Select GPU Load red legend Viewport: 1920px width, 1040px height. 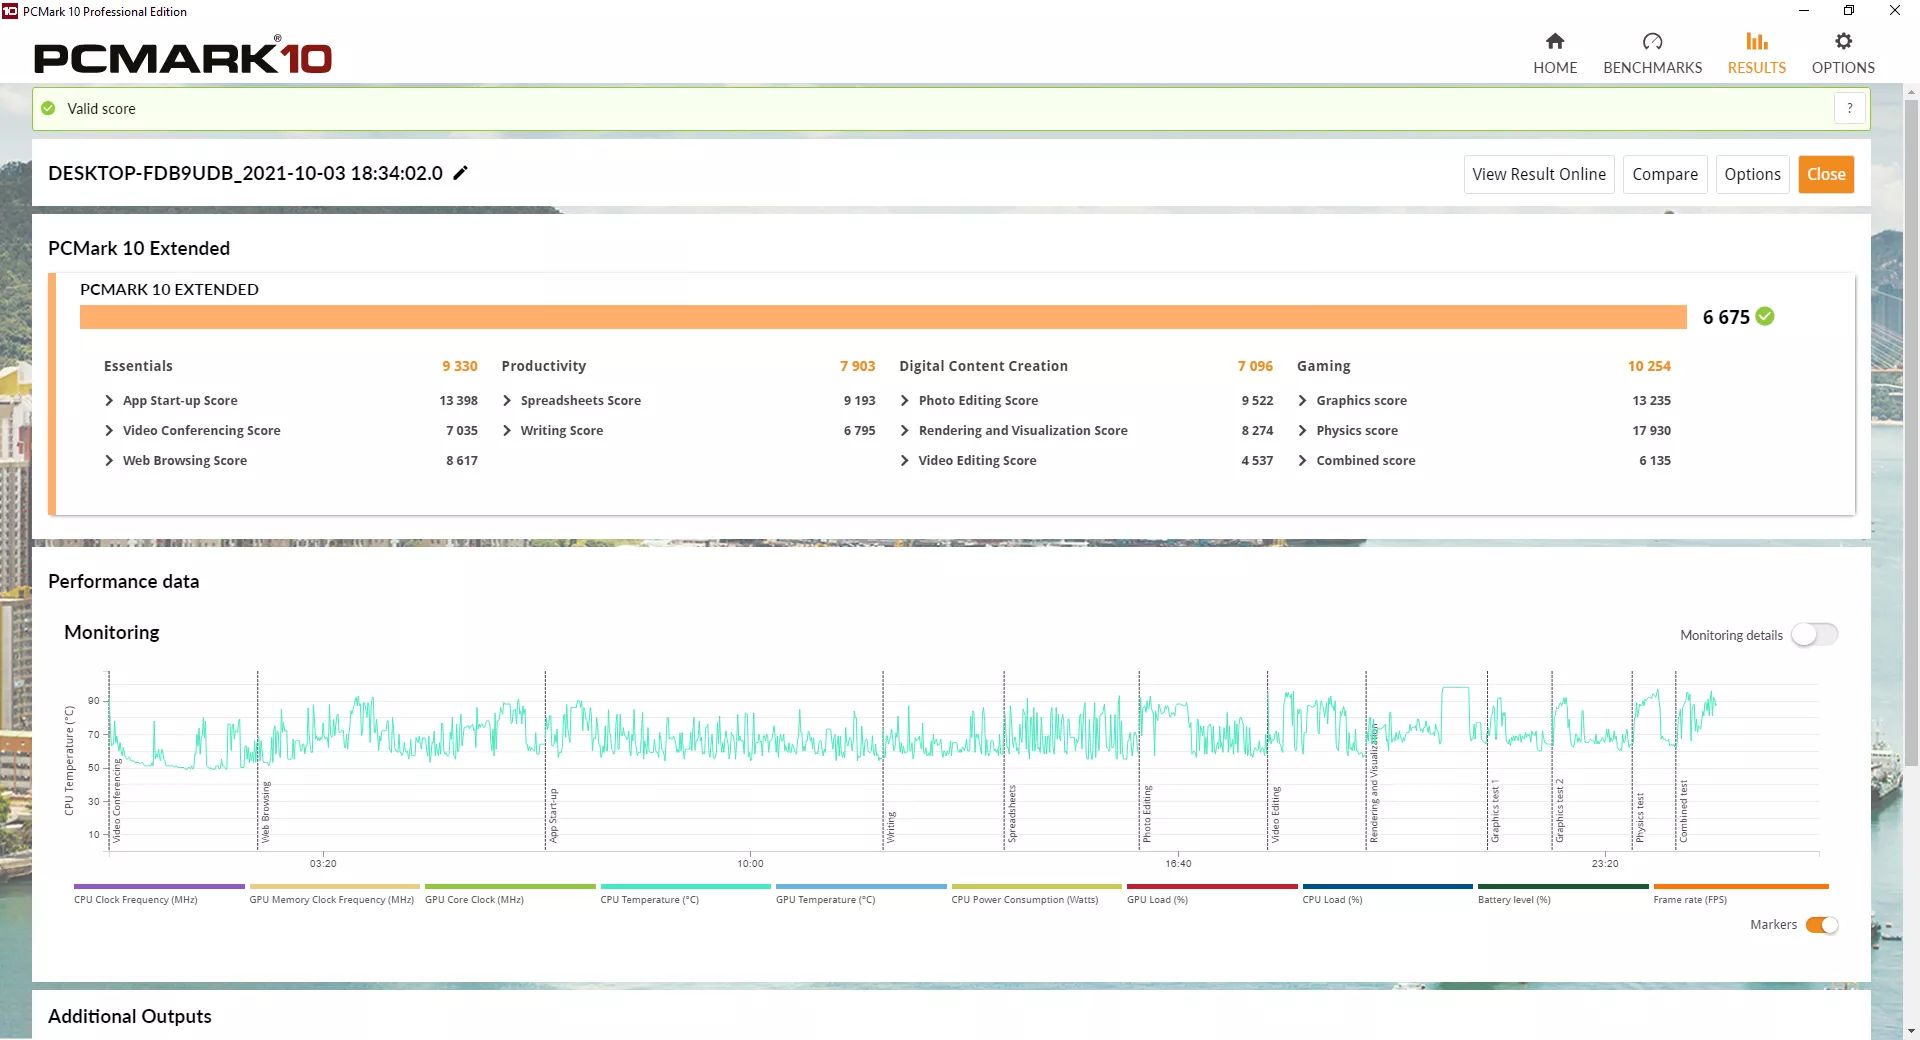1212,894
